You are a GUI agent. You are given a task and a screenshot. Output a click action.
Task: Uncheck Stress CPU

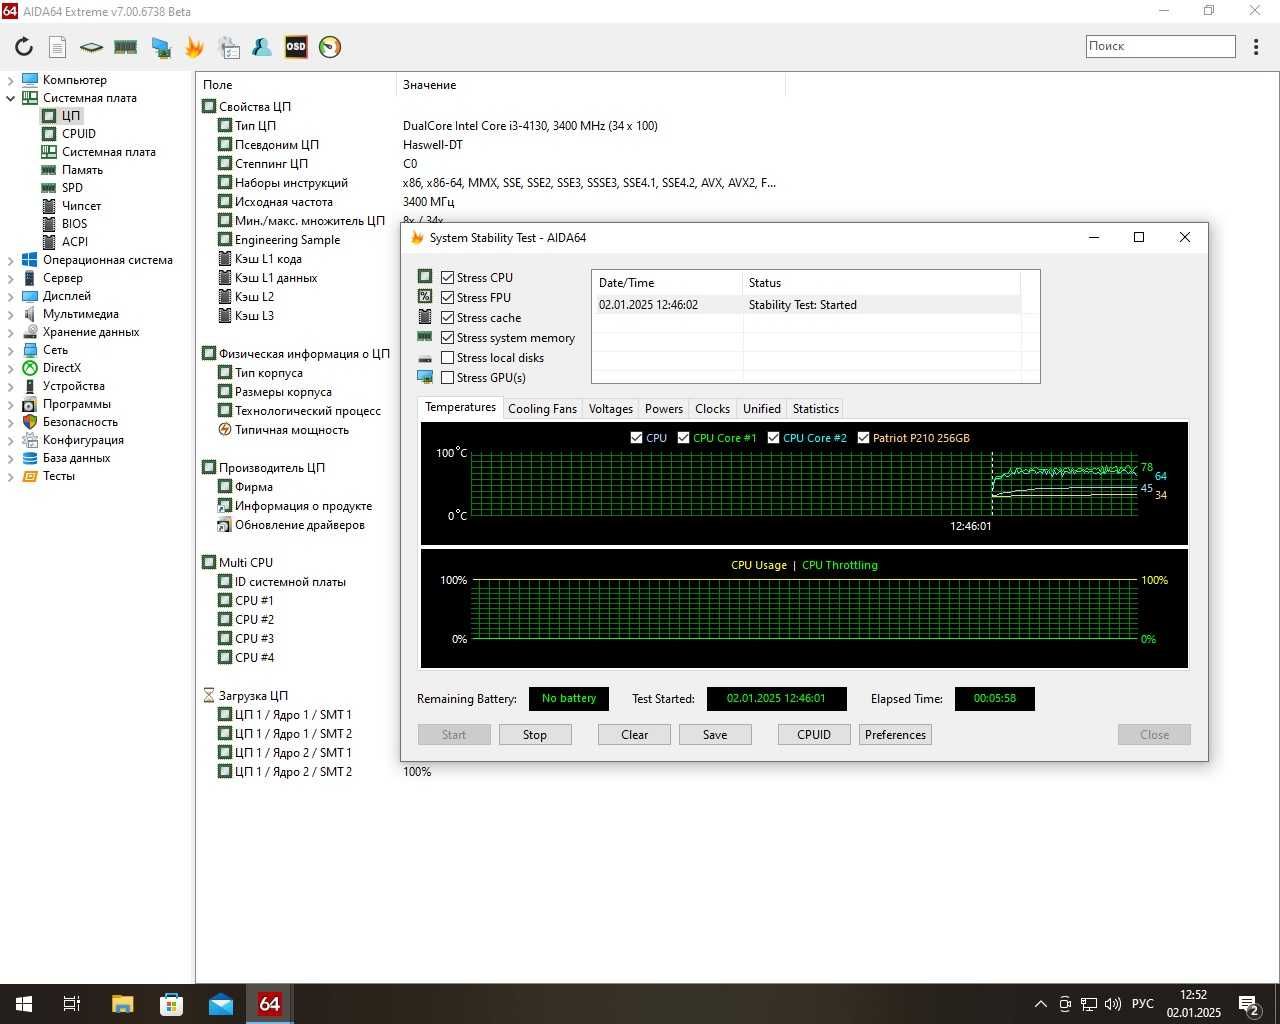coord(448,277)
